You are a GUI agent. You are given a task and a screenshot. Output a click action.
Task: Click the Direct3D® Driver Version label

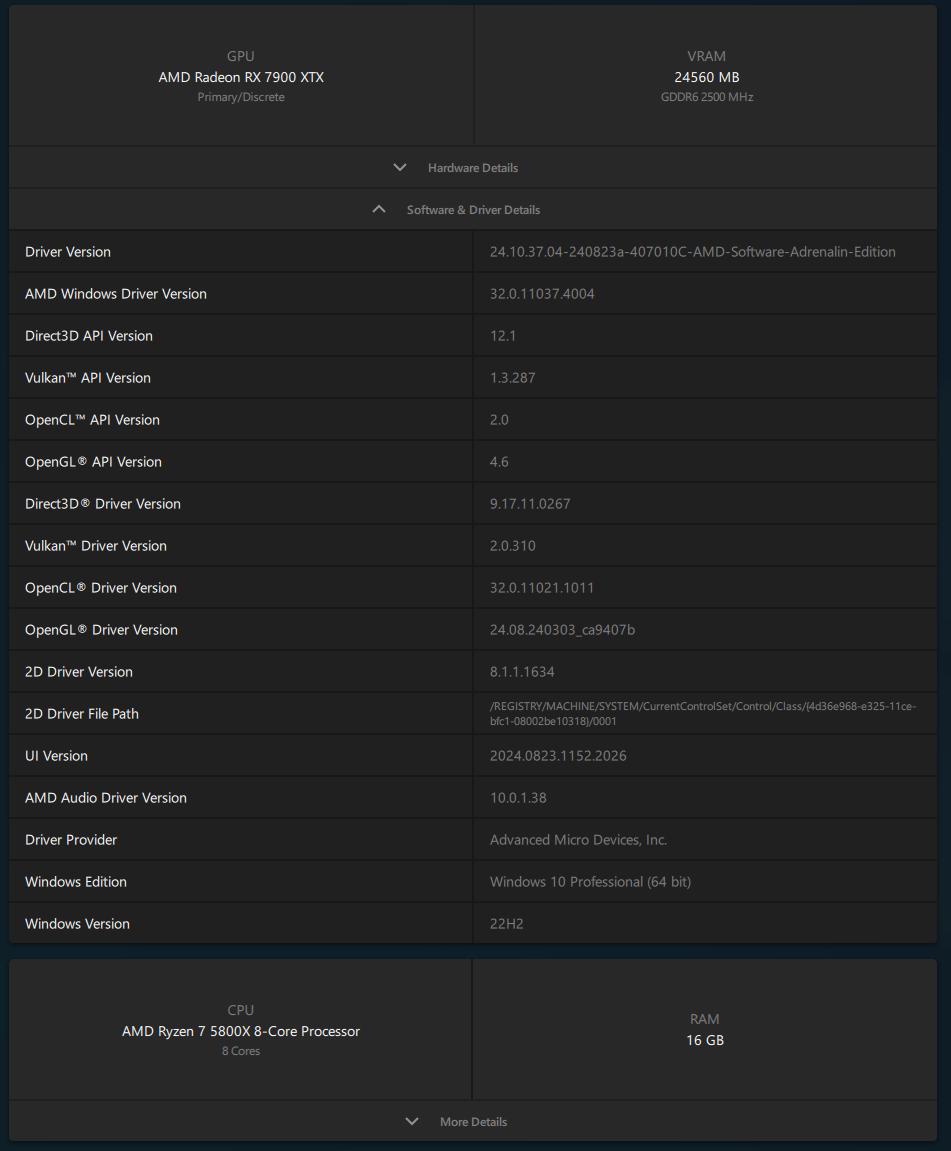click(103, 504)
